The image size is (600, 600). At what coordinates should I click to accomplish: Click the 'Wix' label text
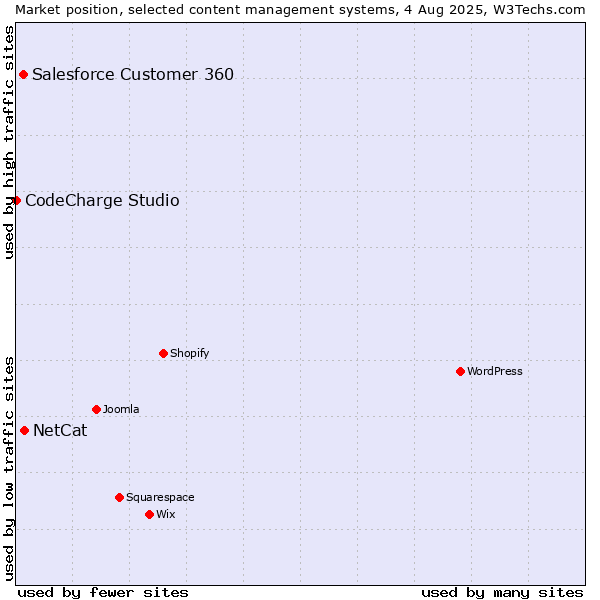[x=166, y=514]
